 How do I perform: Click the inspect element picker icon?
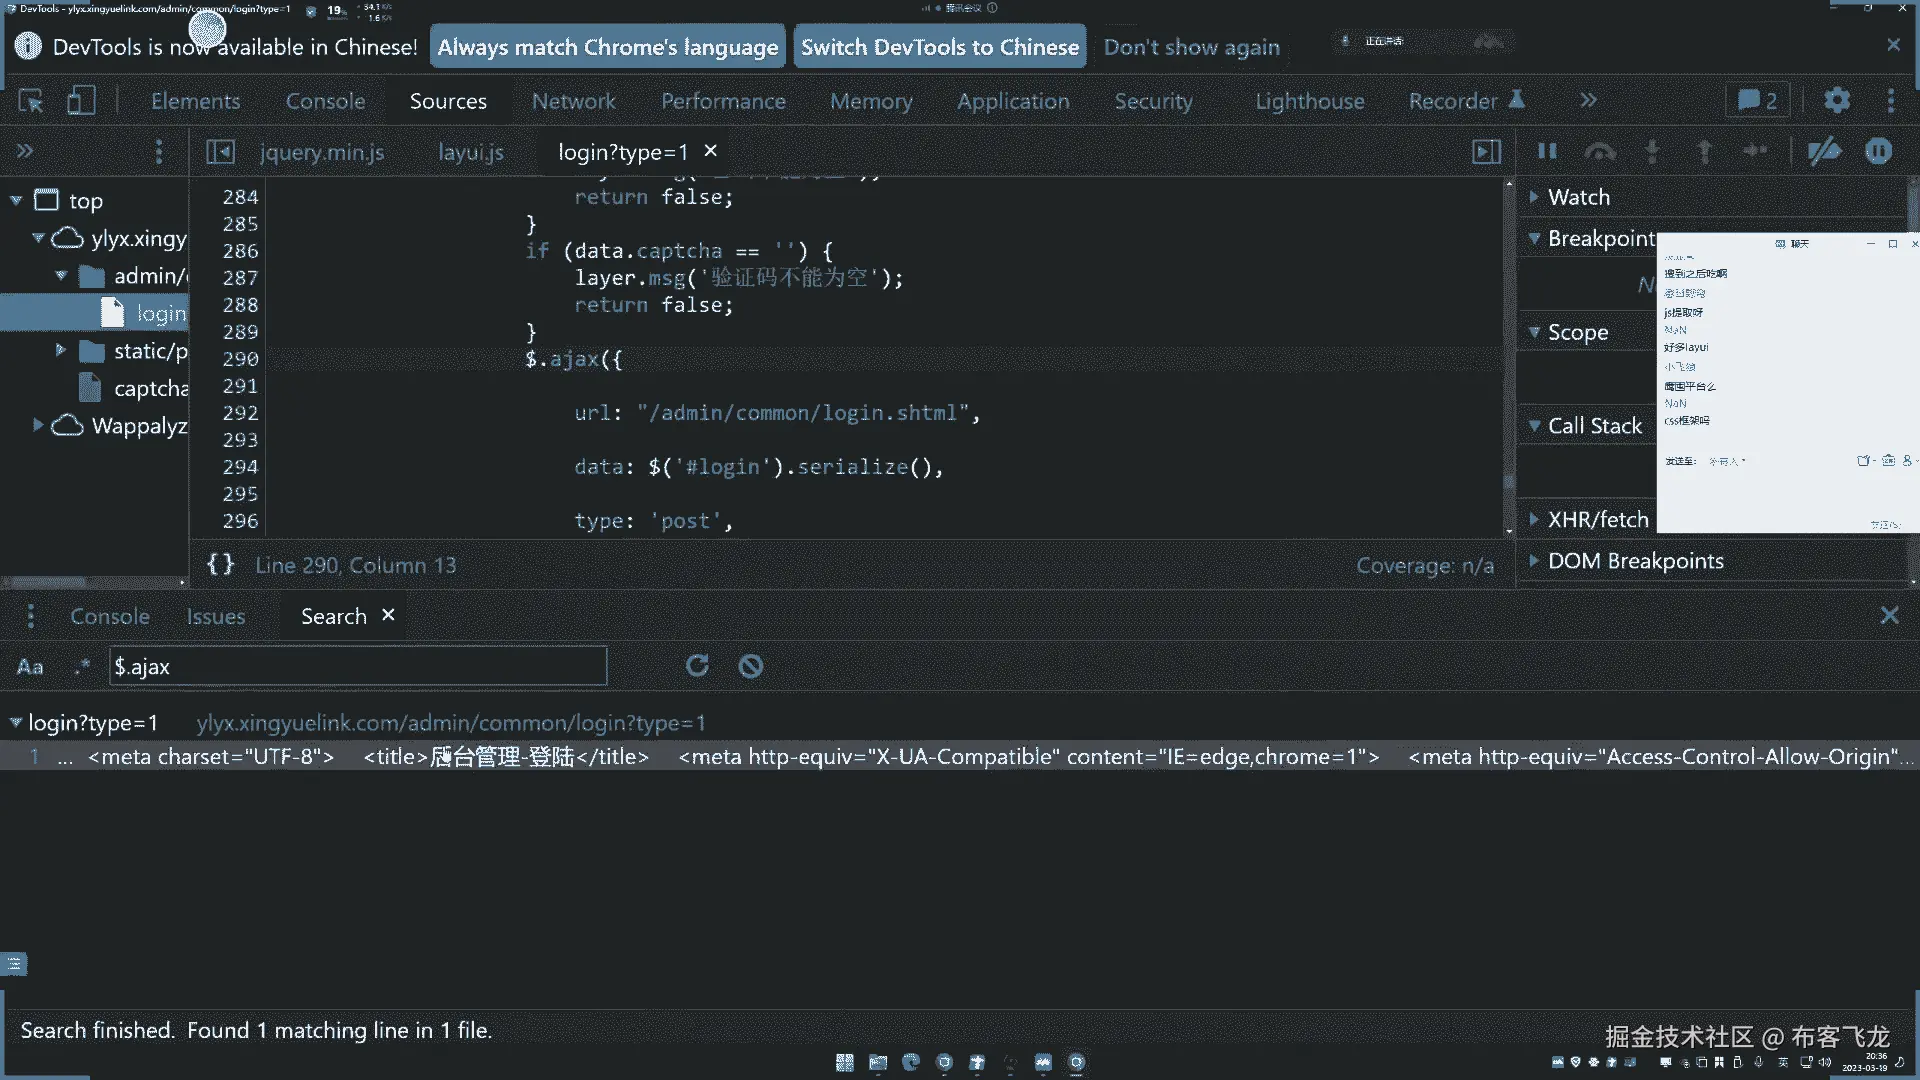coord(31,101)
